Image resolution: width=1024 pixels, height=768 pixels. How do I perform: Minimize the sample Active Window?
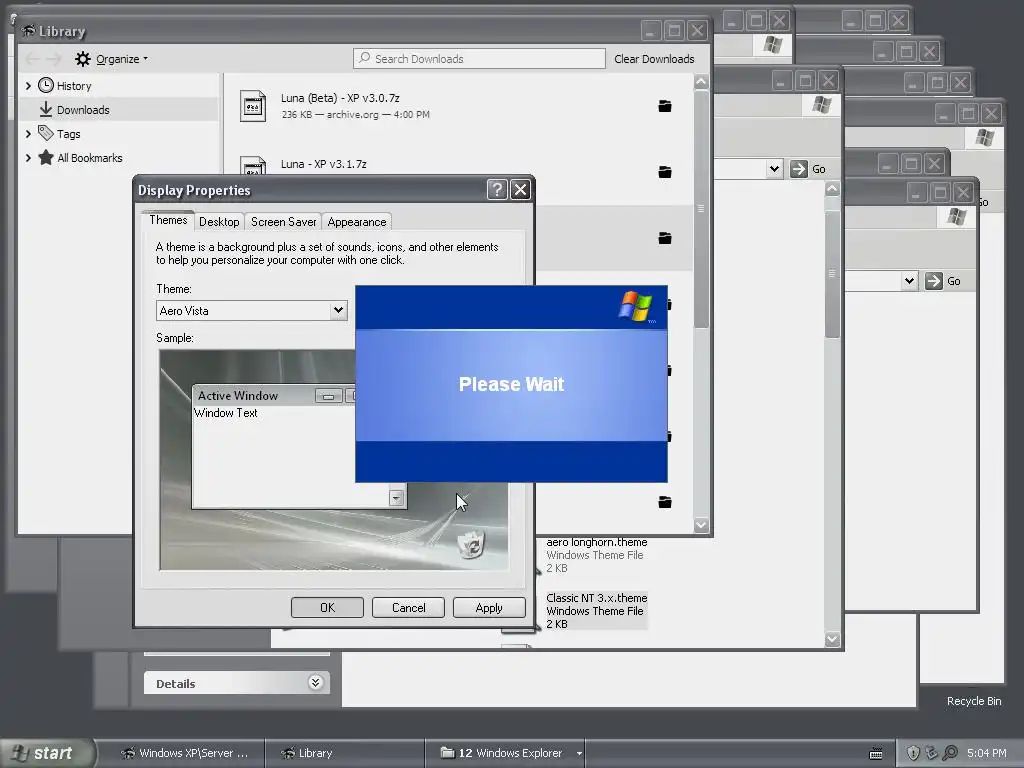coord(328,396)
